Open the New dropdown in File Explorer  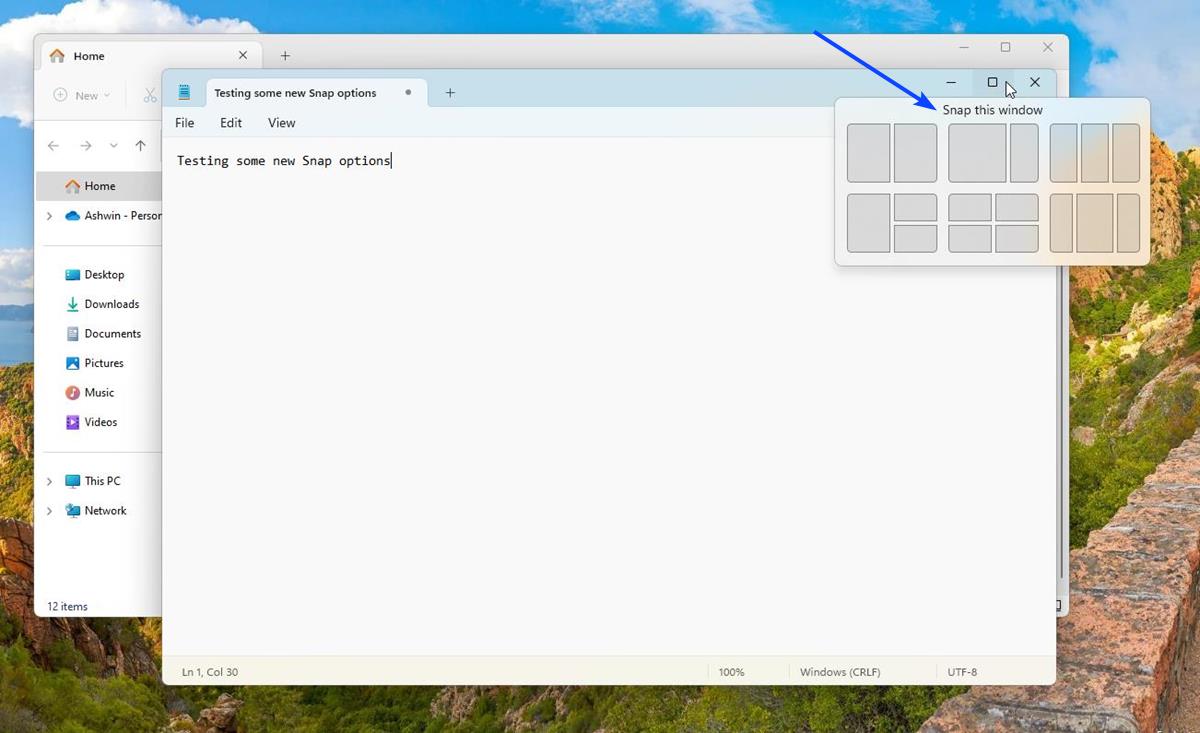(82, 95)
